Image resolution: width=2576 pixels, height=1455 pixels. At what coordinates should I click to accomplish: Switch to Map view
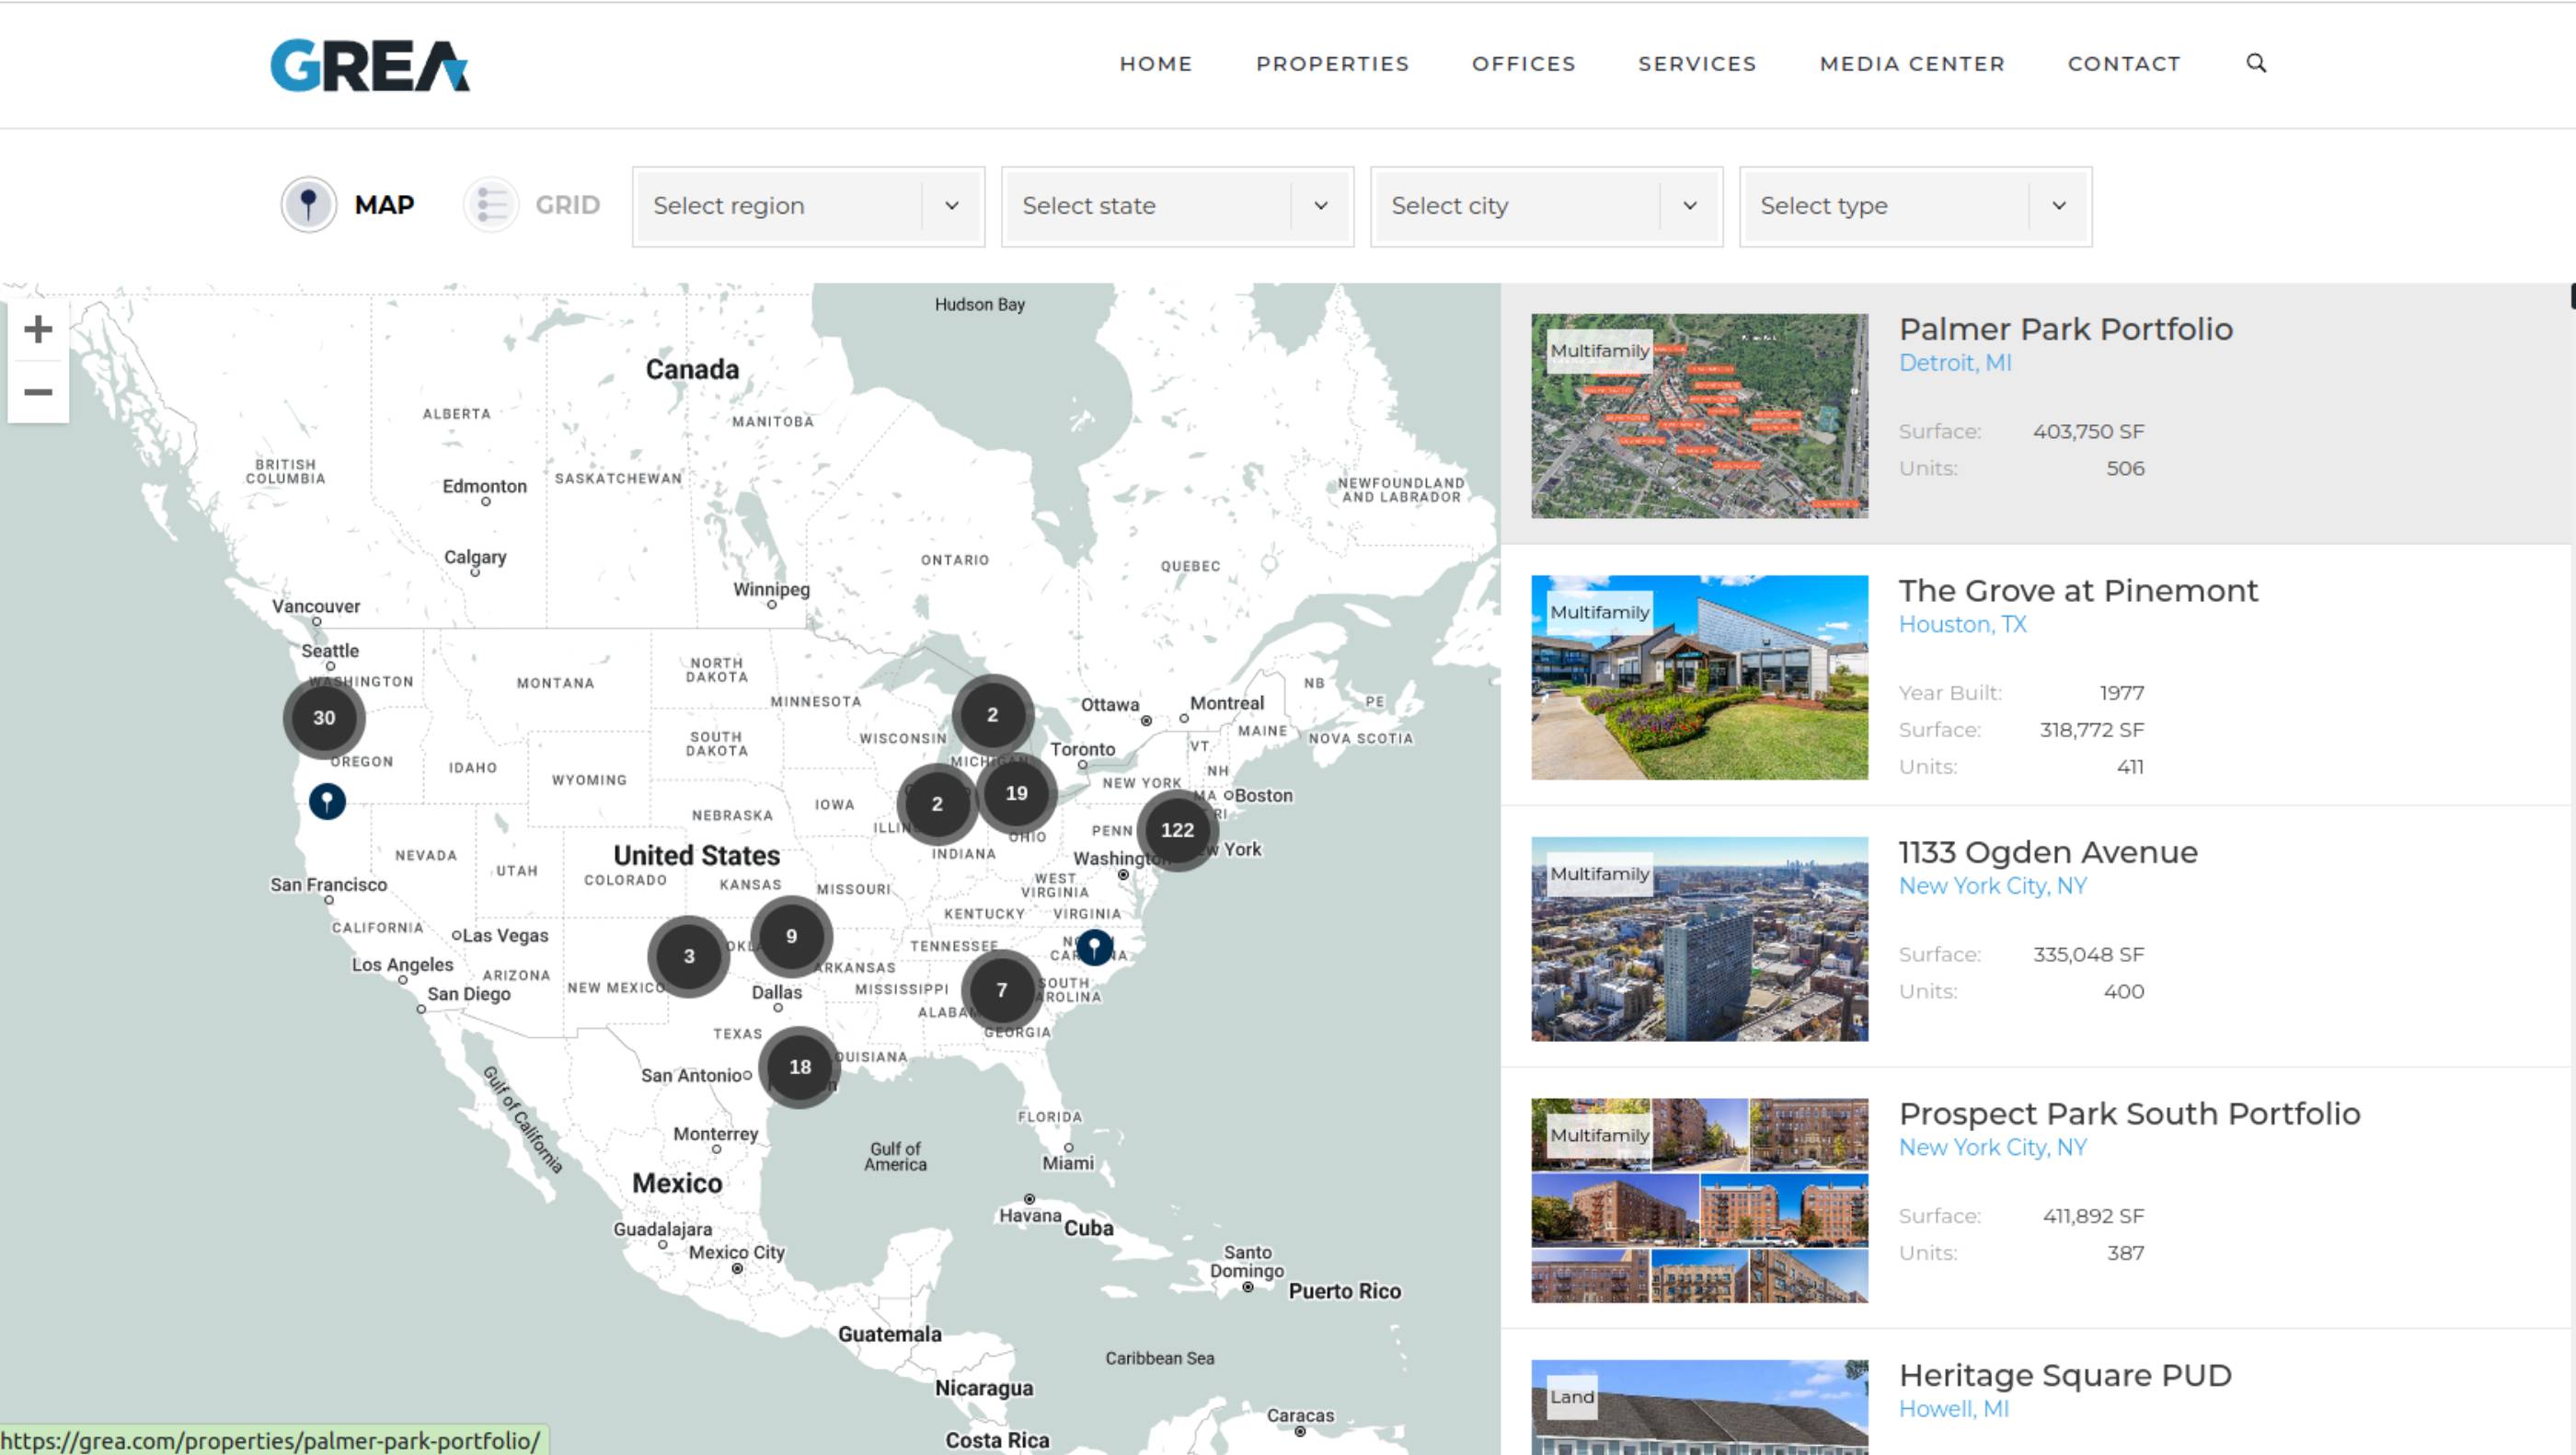(x=347, y=205)
